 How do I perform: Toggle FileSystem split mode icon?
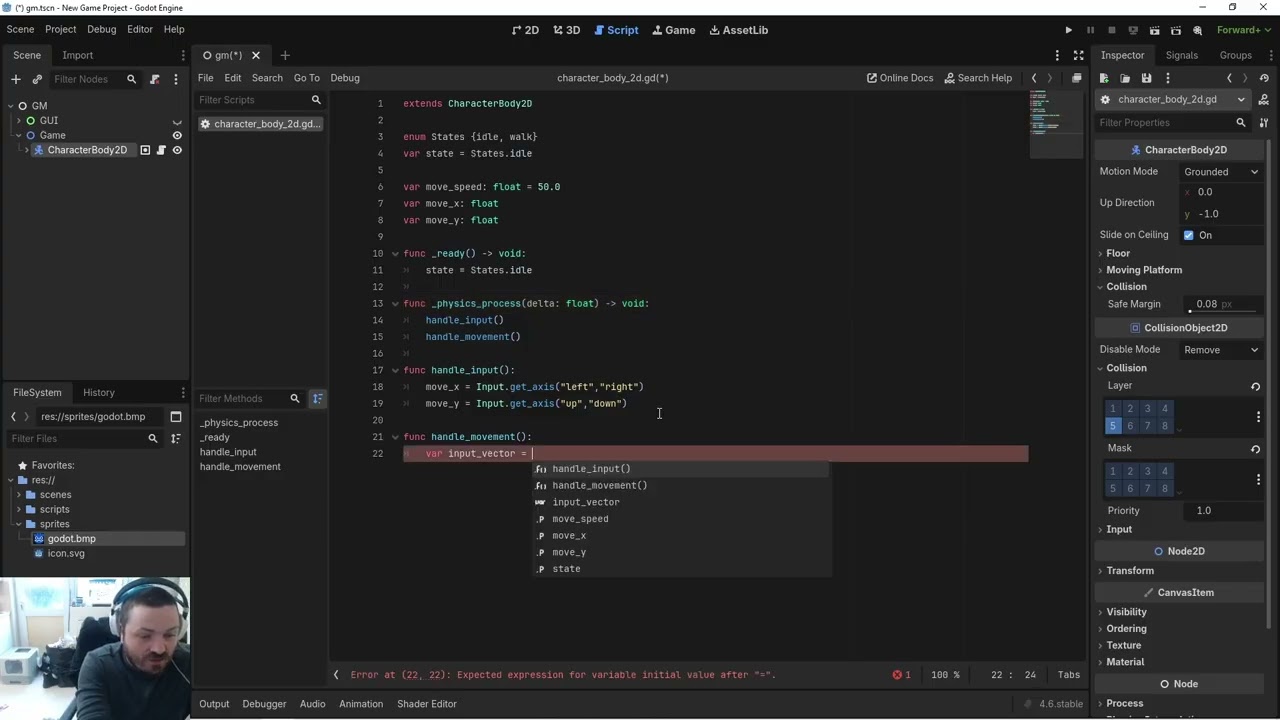pyautogui.click(x=176, y=417)
